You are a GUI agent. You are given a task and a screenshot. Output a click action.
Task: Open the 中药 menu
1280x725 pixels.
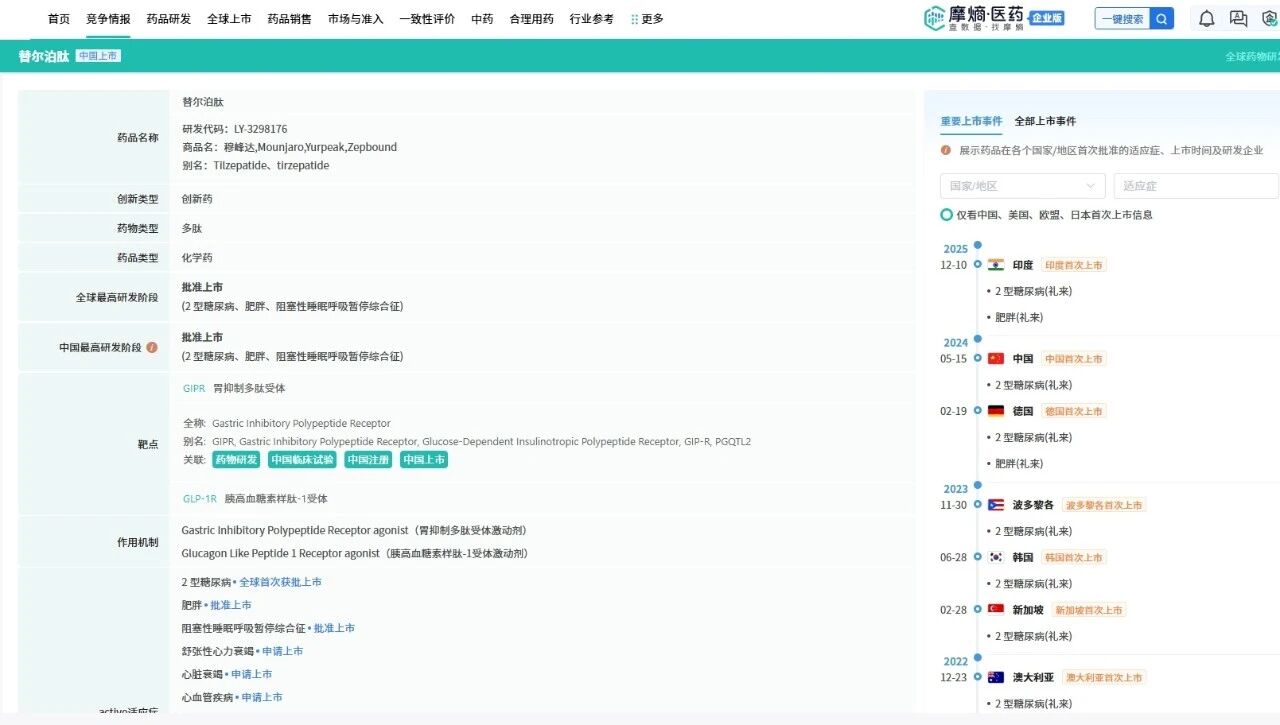(482, 19)
